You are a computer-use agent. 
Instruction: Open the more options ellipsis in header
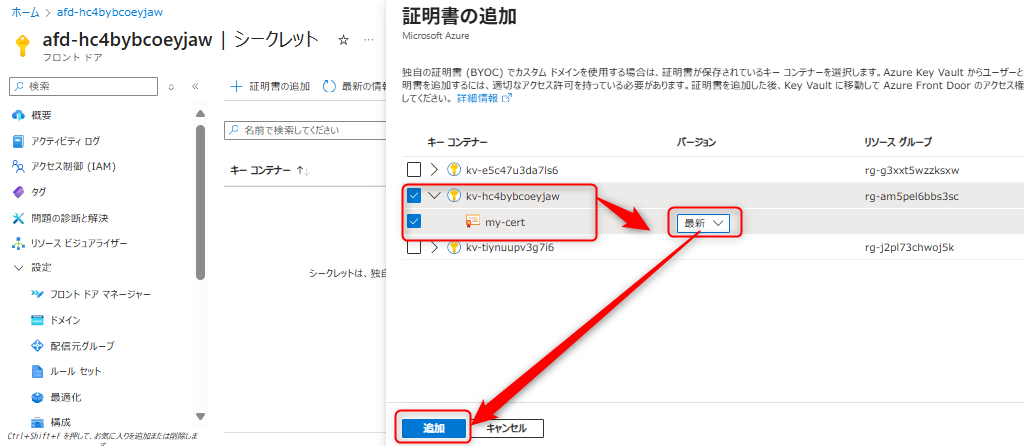point(369,40)
